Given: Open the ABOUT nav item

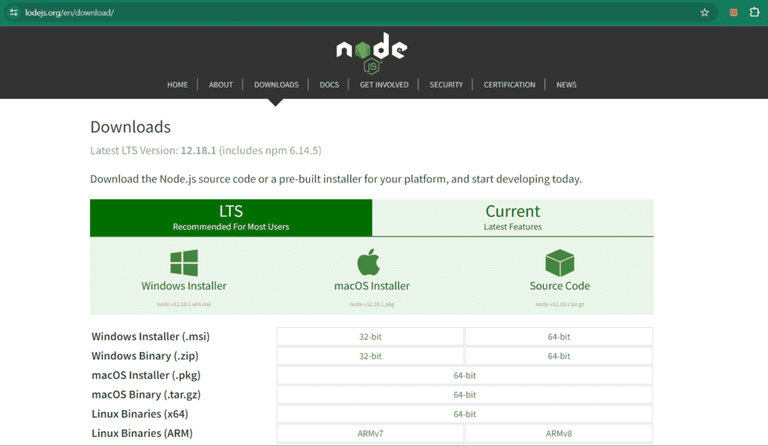Looking at the screenshot, I should (220, 85).
